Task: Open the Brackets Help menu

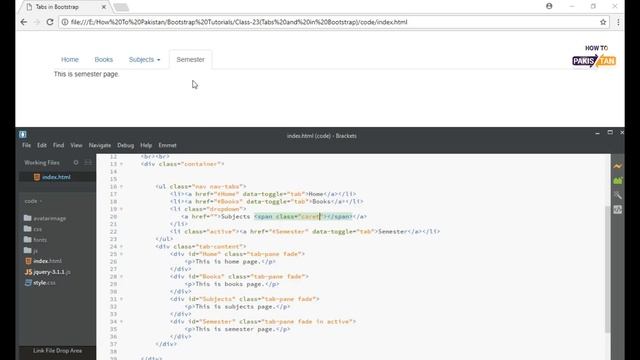Action: click(146, 145)
